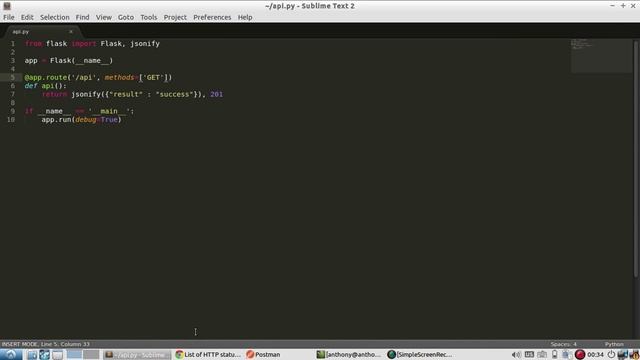Viewport: 640px width, 360px height.
Task: Open the Find menu
Action: click(x=82, y=17)
